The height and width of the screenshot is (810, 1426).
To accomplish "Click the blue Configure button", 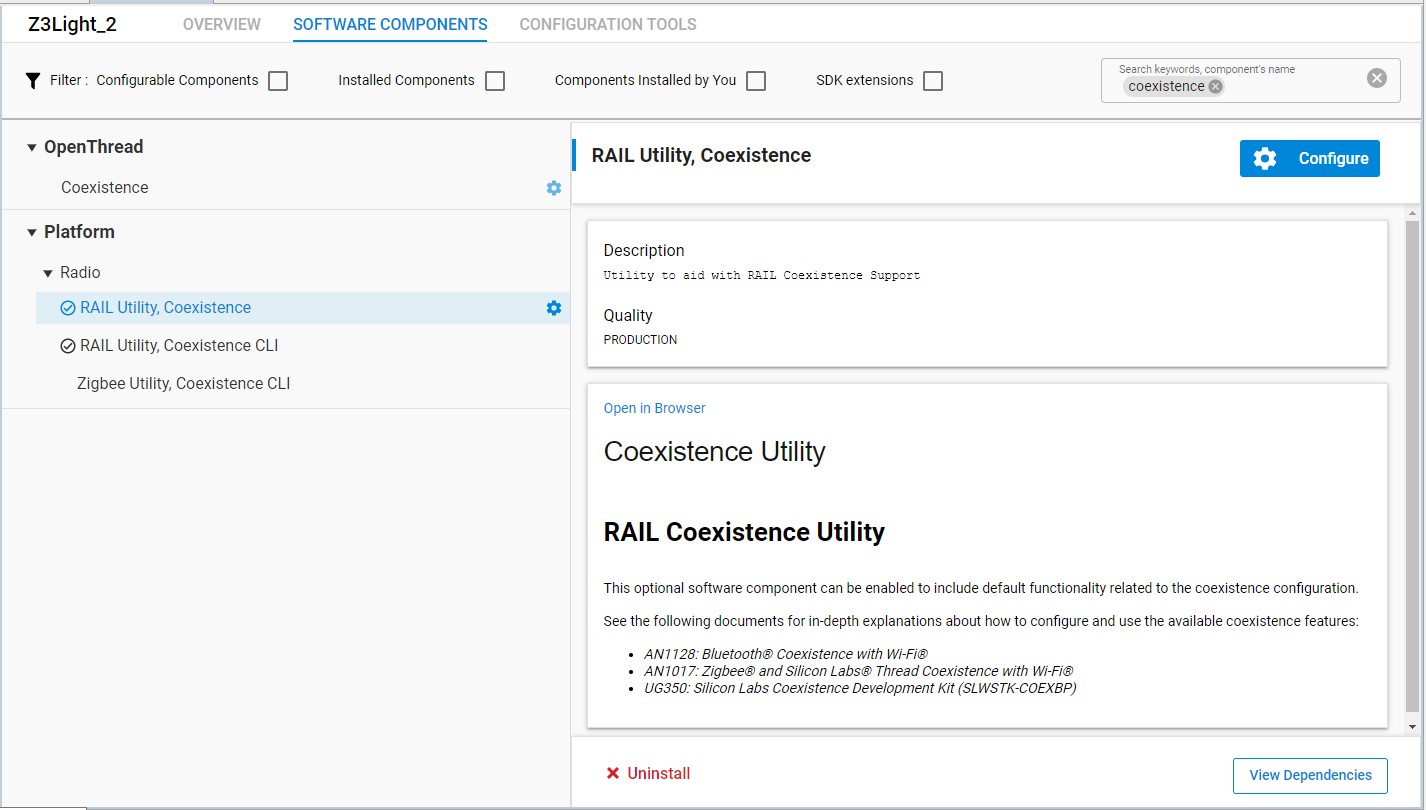I will [1310, 158].
